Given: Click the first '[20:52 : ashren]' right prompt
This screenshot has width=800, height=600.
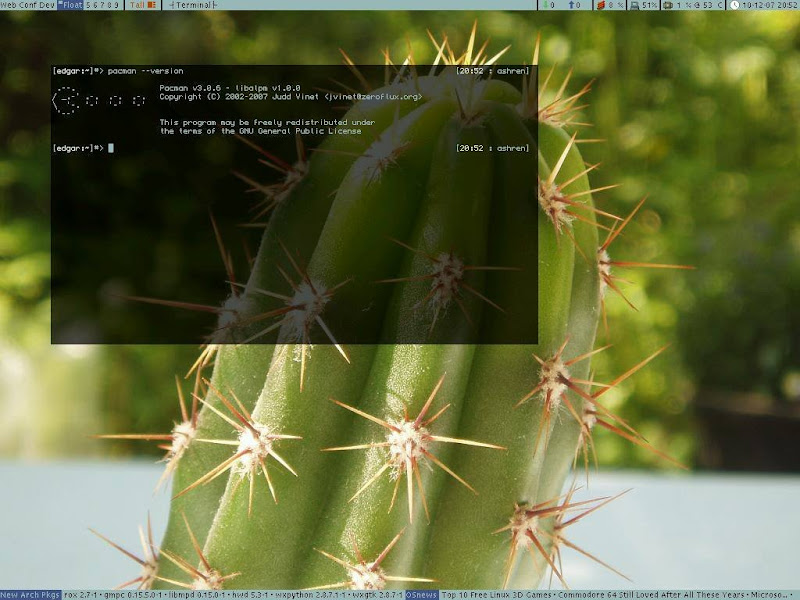Looking at the screenshot, I should point(492,71).
